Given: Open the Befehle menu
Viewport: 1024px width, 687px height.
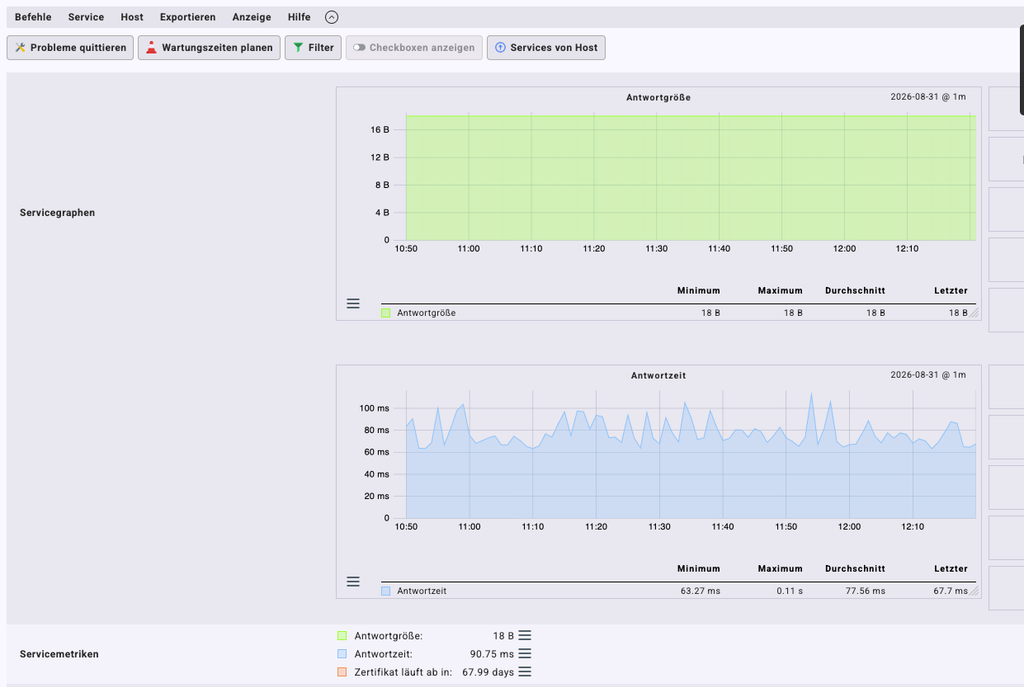Looking at the screenshot, I should [33, 17].
